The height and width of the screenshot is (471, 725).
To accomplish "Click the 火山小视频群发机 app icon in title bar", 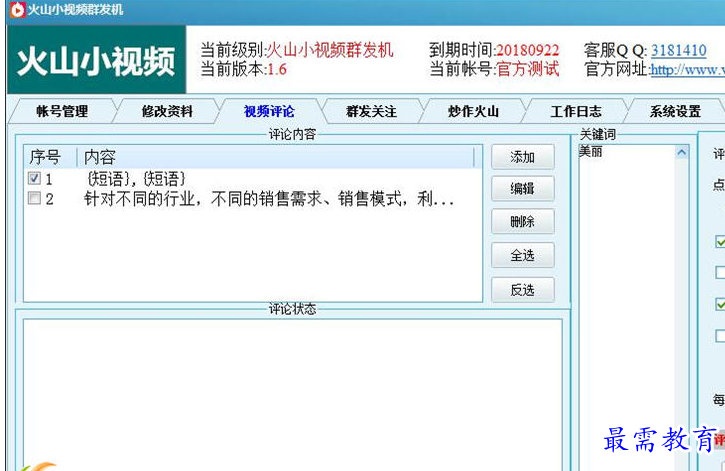I will (18, 10).
